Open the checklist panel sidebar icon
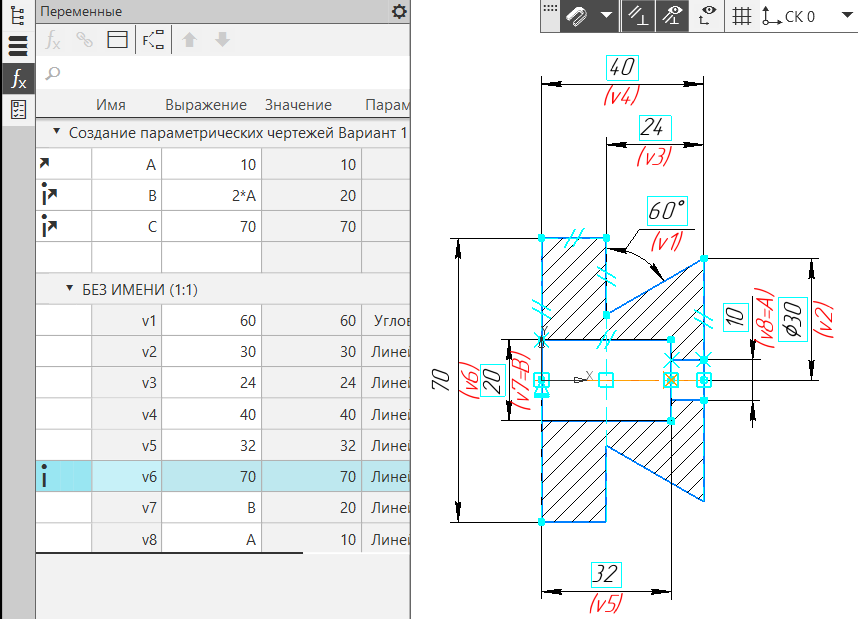This screenshot has height=619, width=858. point(18,109)
